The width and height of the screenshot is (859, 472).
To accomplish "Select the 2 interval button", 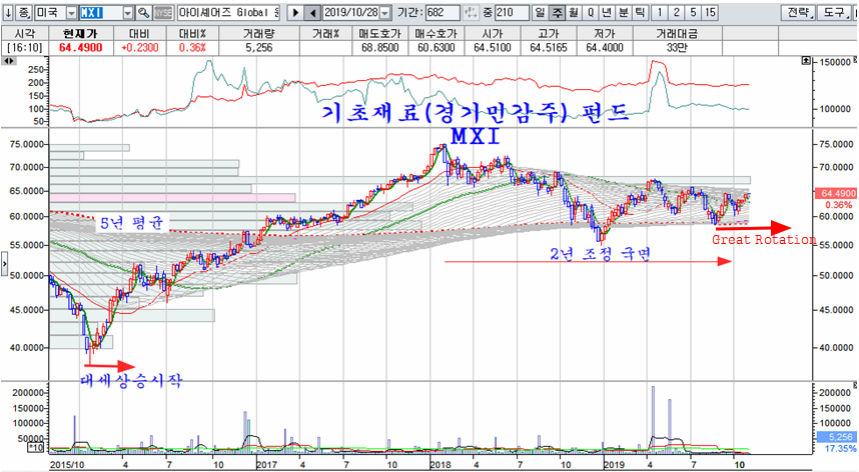I will coord(677,13).
